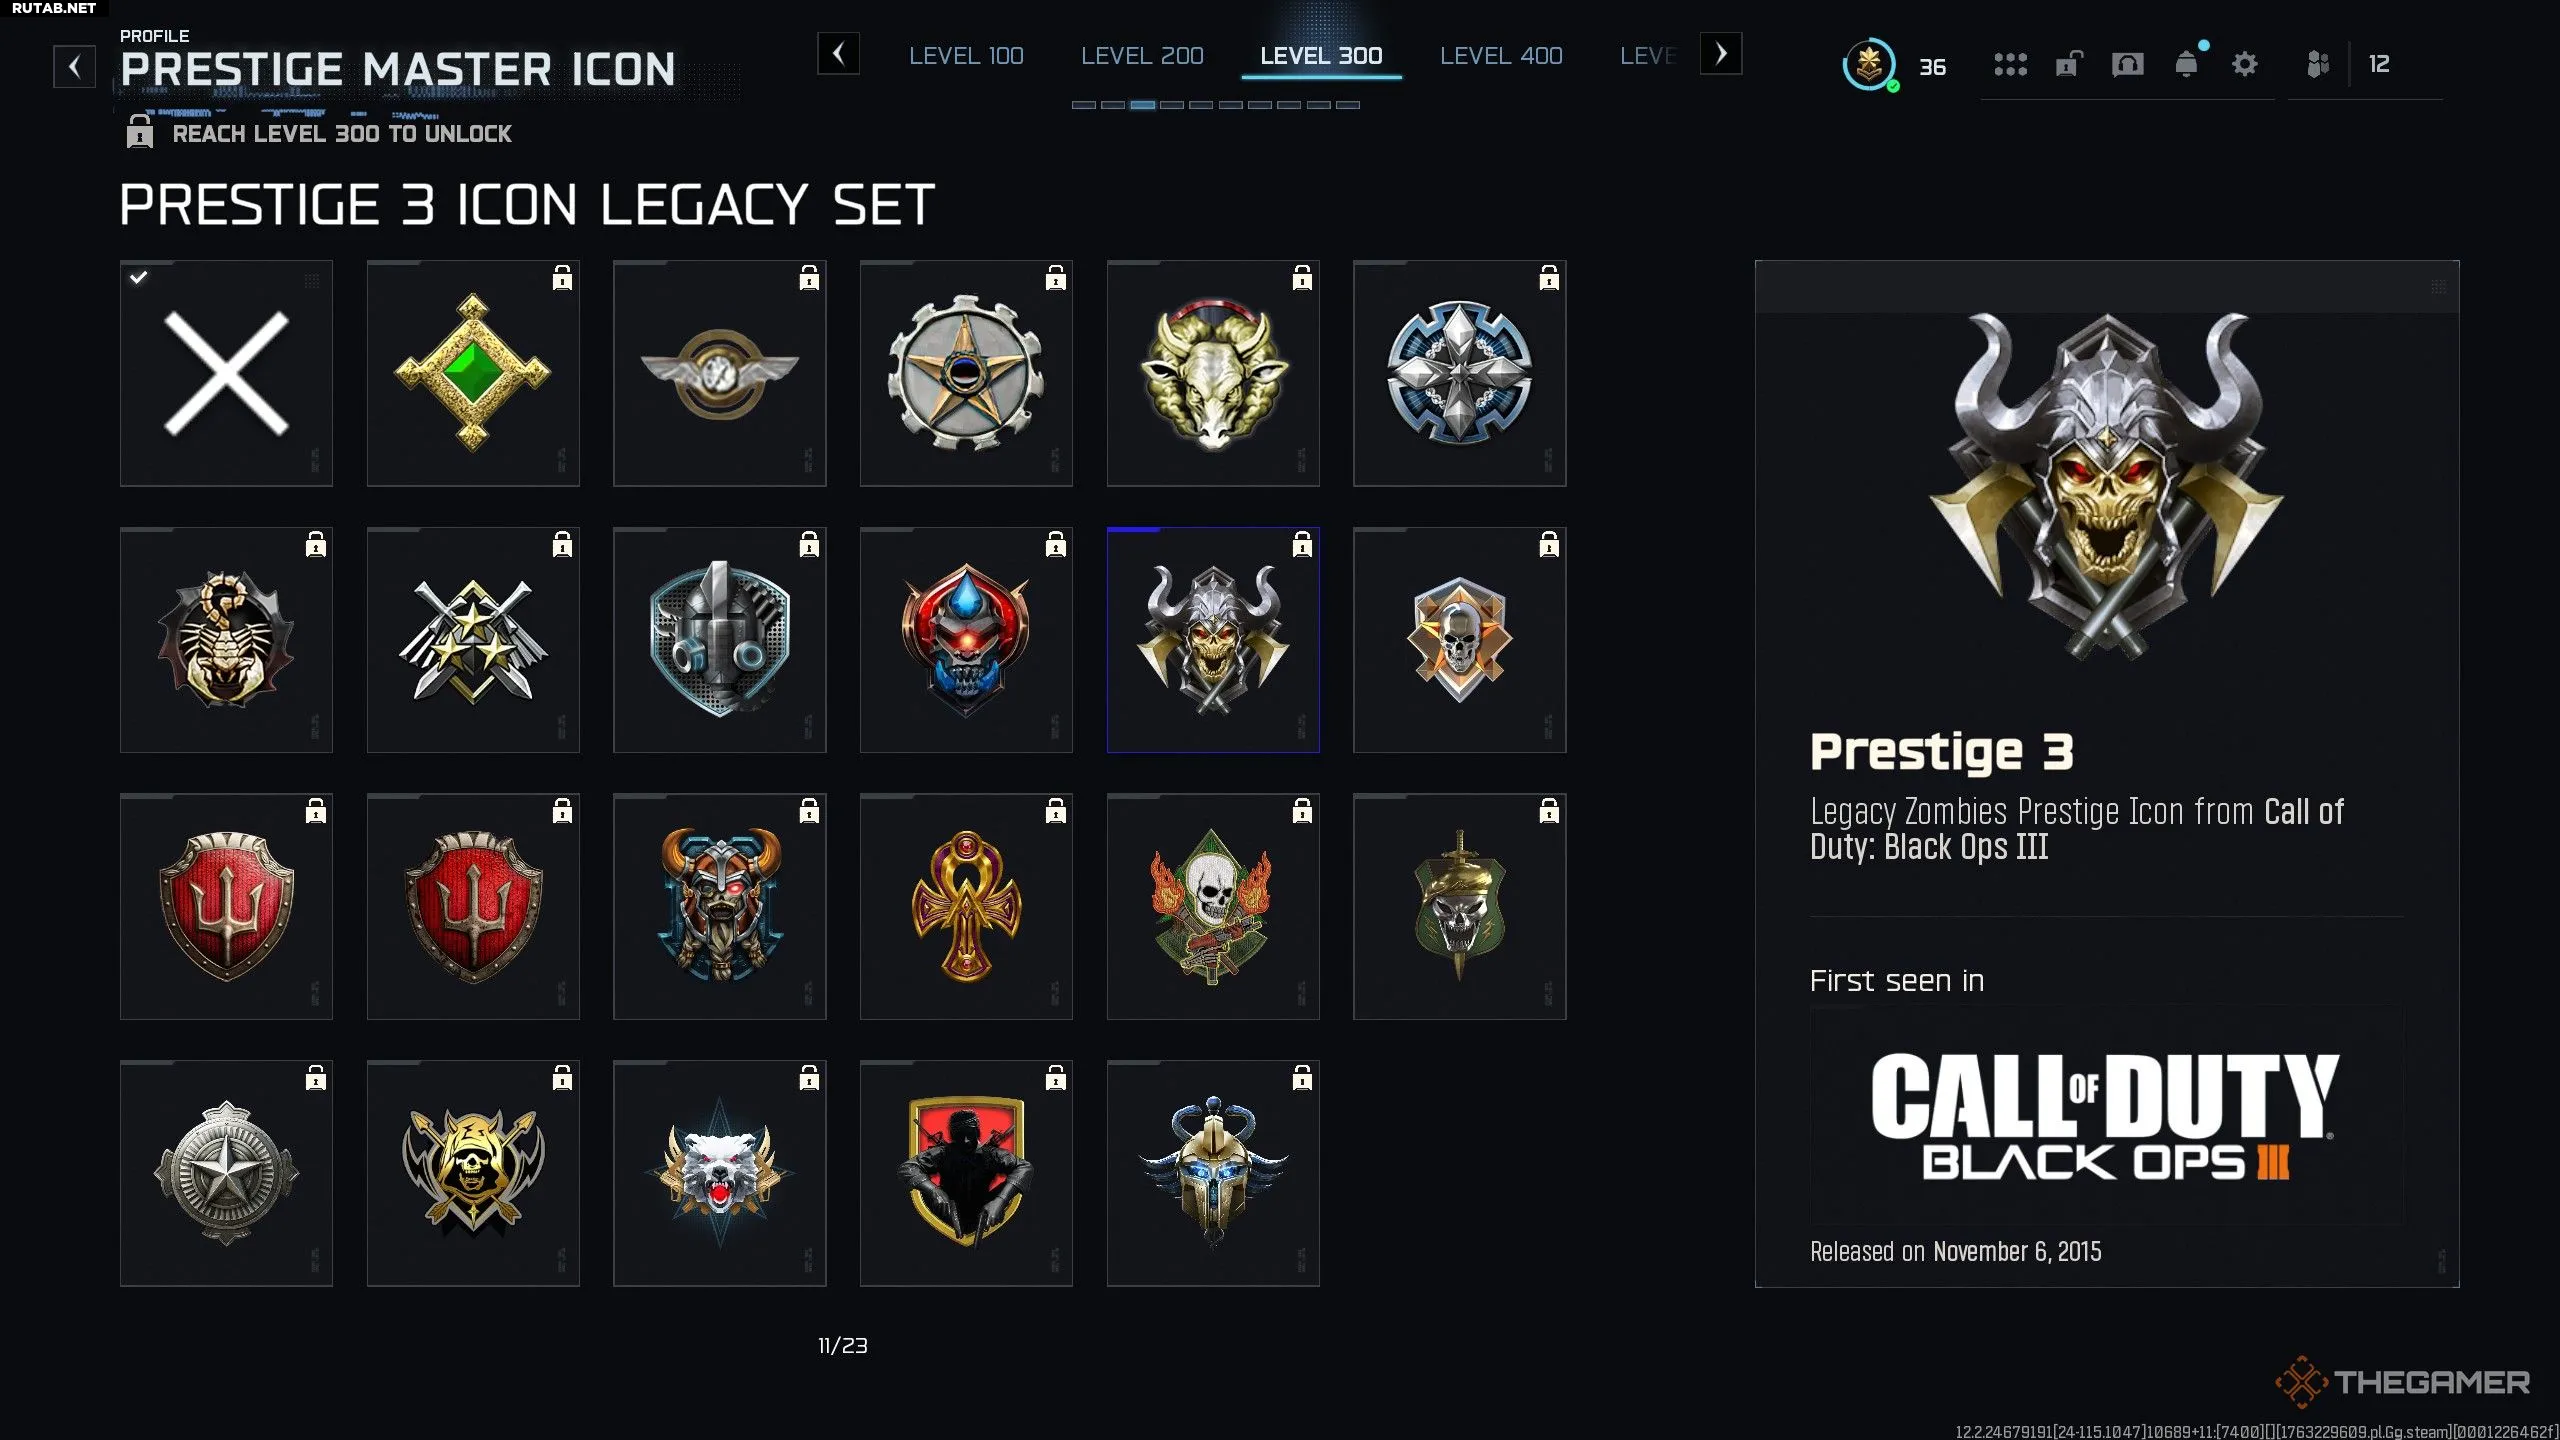This screenshot has width=2560, height=1440.
Task: Select the checked X no-icon tile
Action: pos(226,373)
